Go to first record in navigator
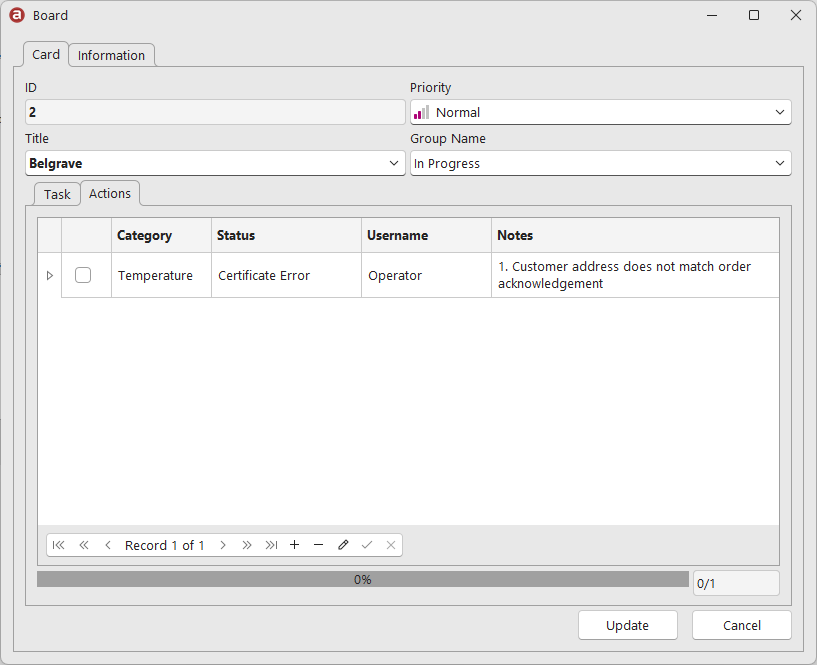The height and width of the screenshot is (665, 817). [x=59, y=545]
